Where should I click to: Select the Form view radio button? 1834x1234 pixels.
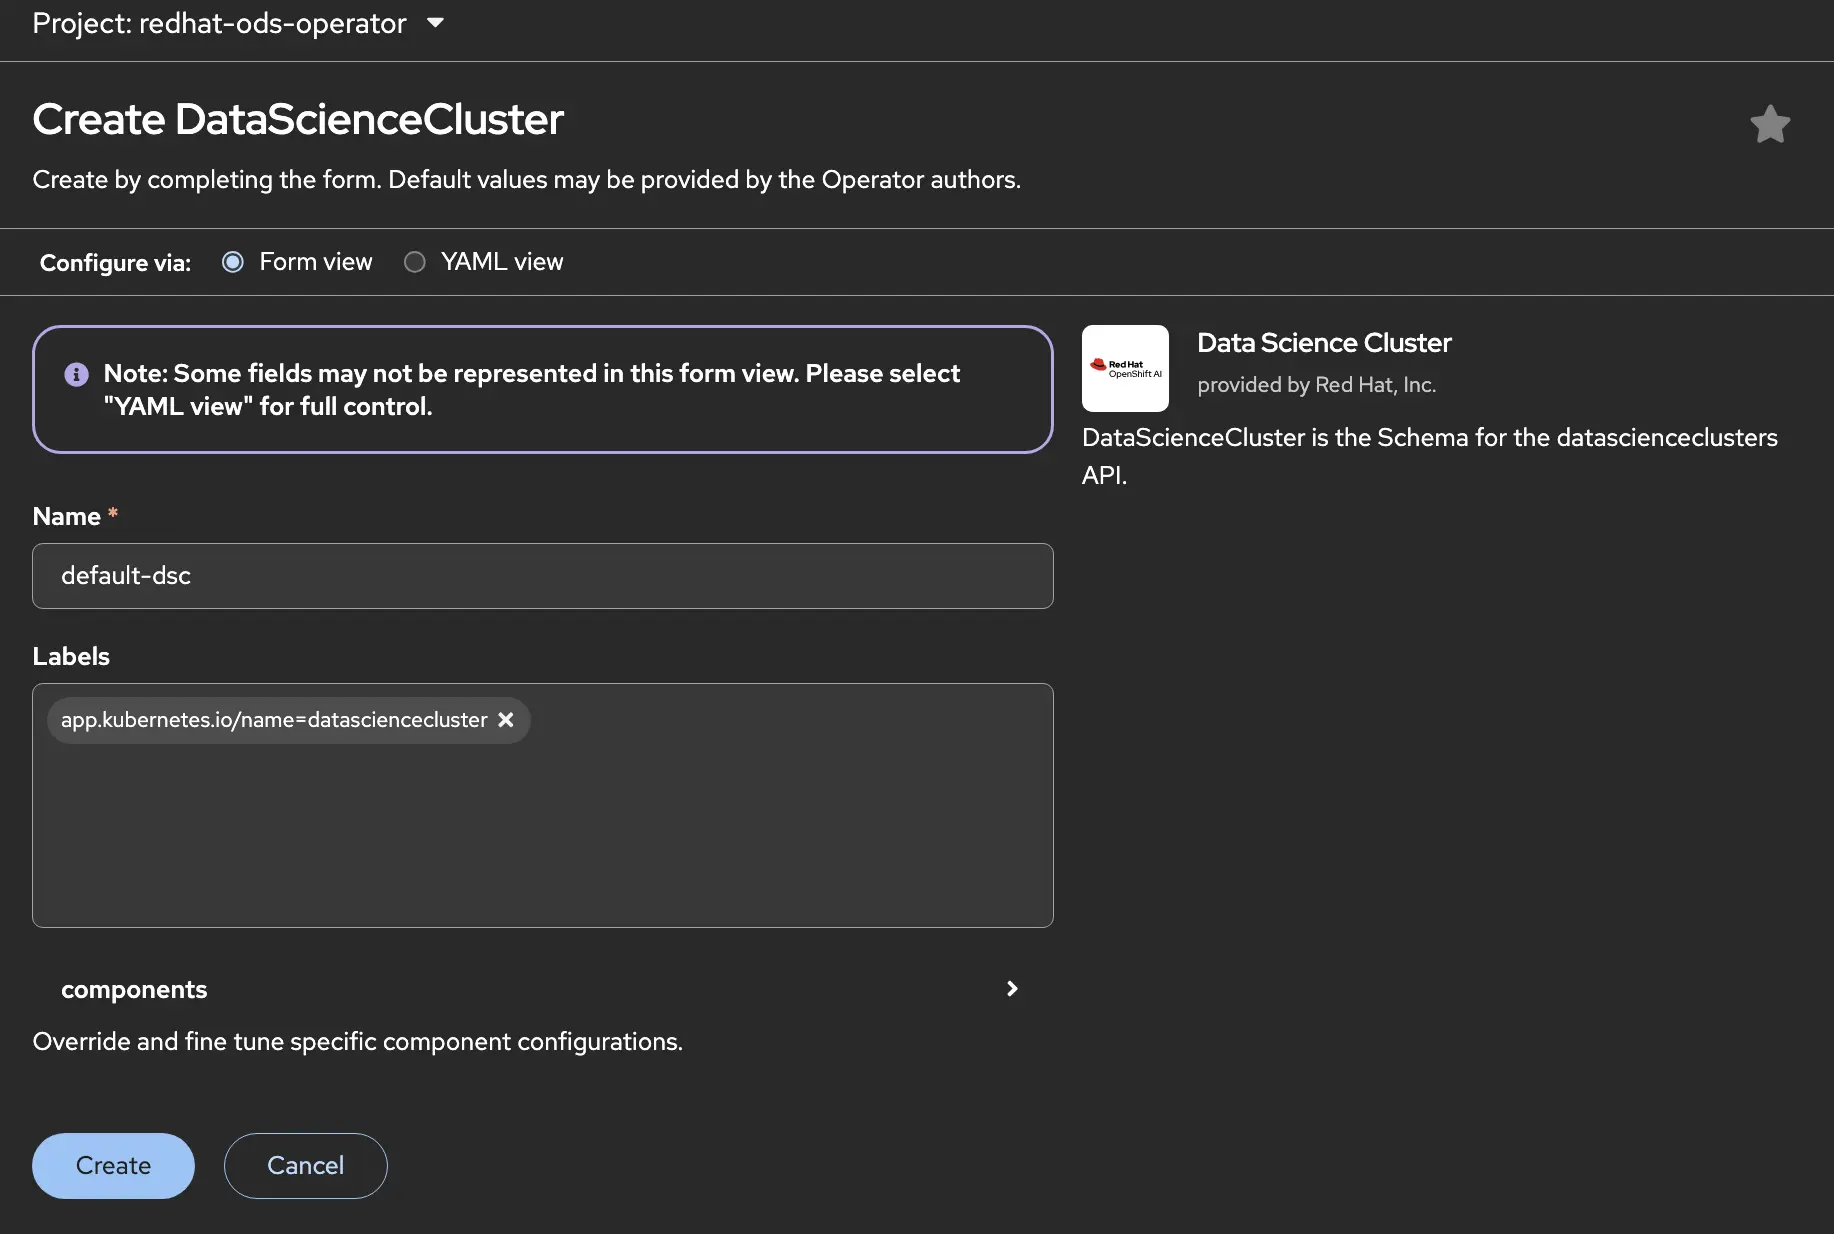coord(233,262)
